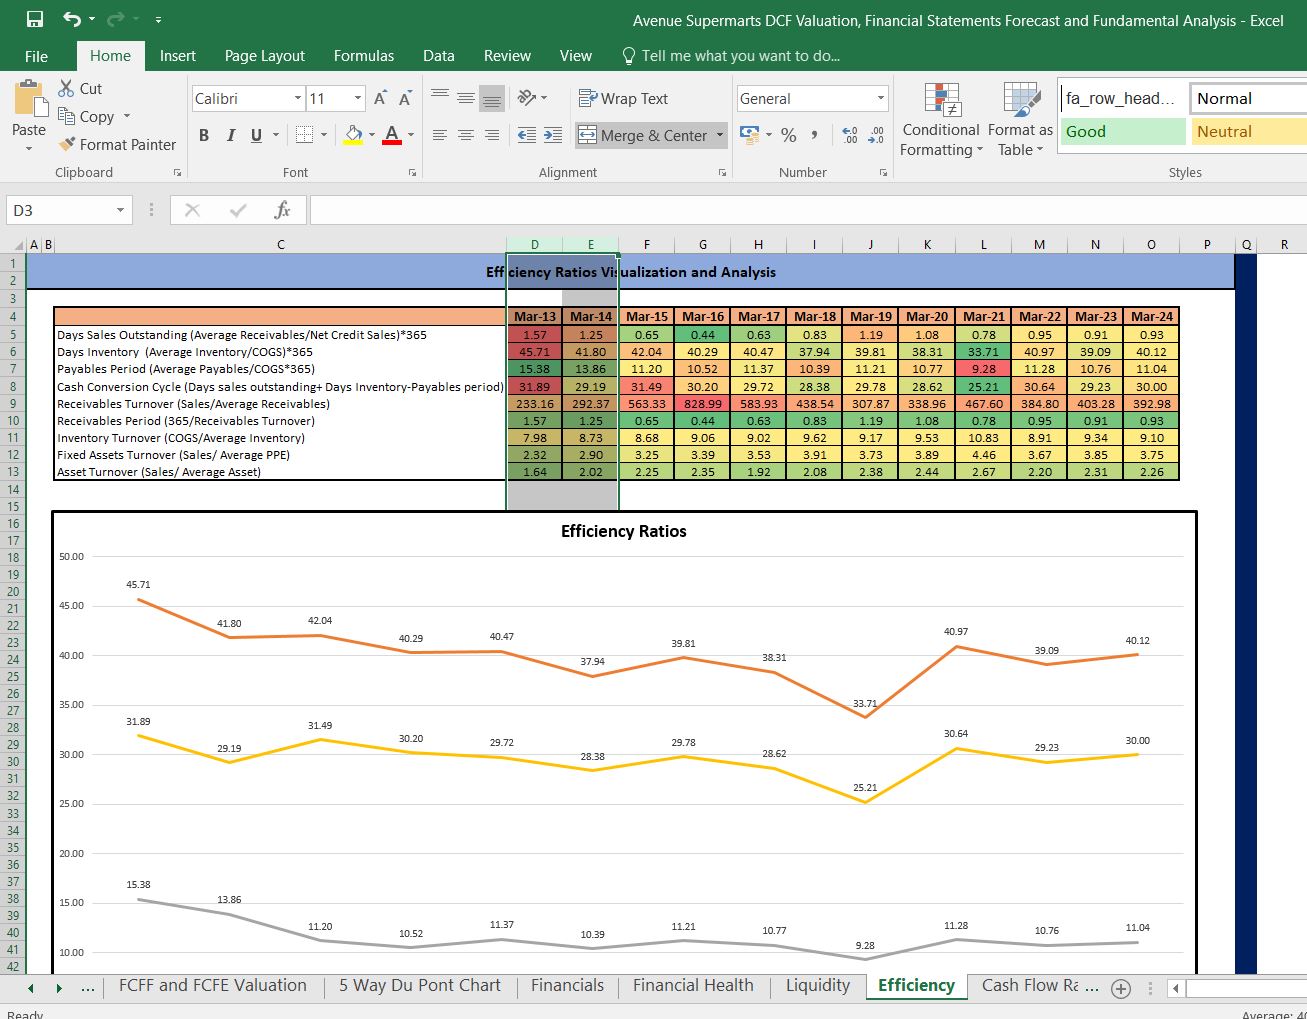Apply the Neutral cell style
The height and width of the screenshot is (1019, 1307).
pyautogui.click(x=1248, y=131)
